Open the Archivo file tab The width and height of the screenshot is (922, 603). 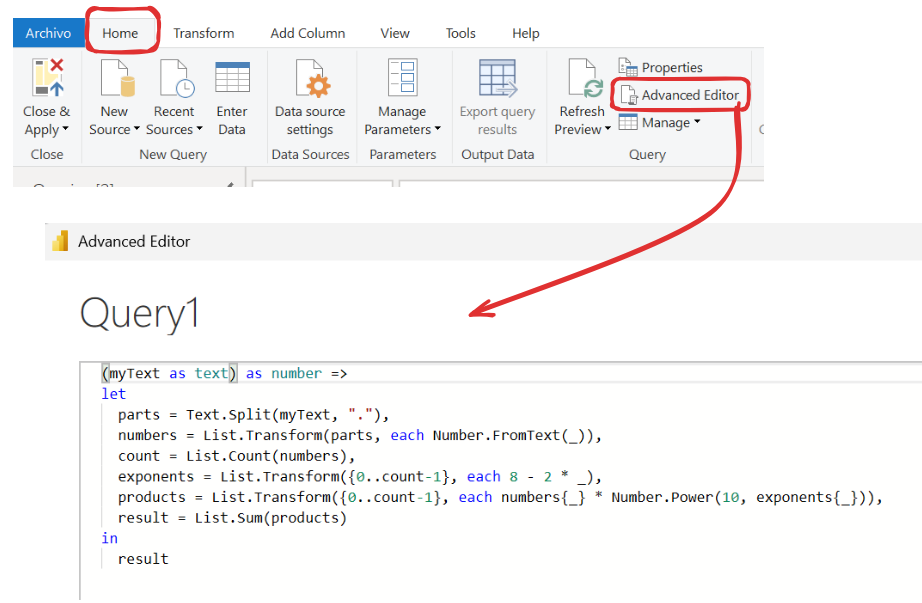[48, 33]
